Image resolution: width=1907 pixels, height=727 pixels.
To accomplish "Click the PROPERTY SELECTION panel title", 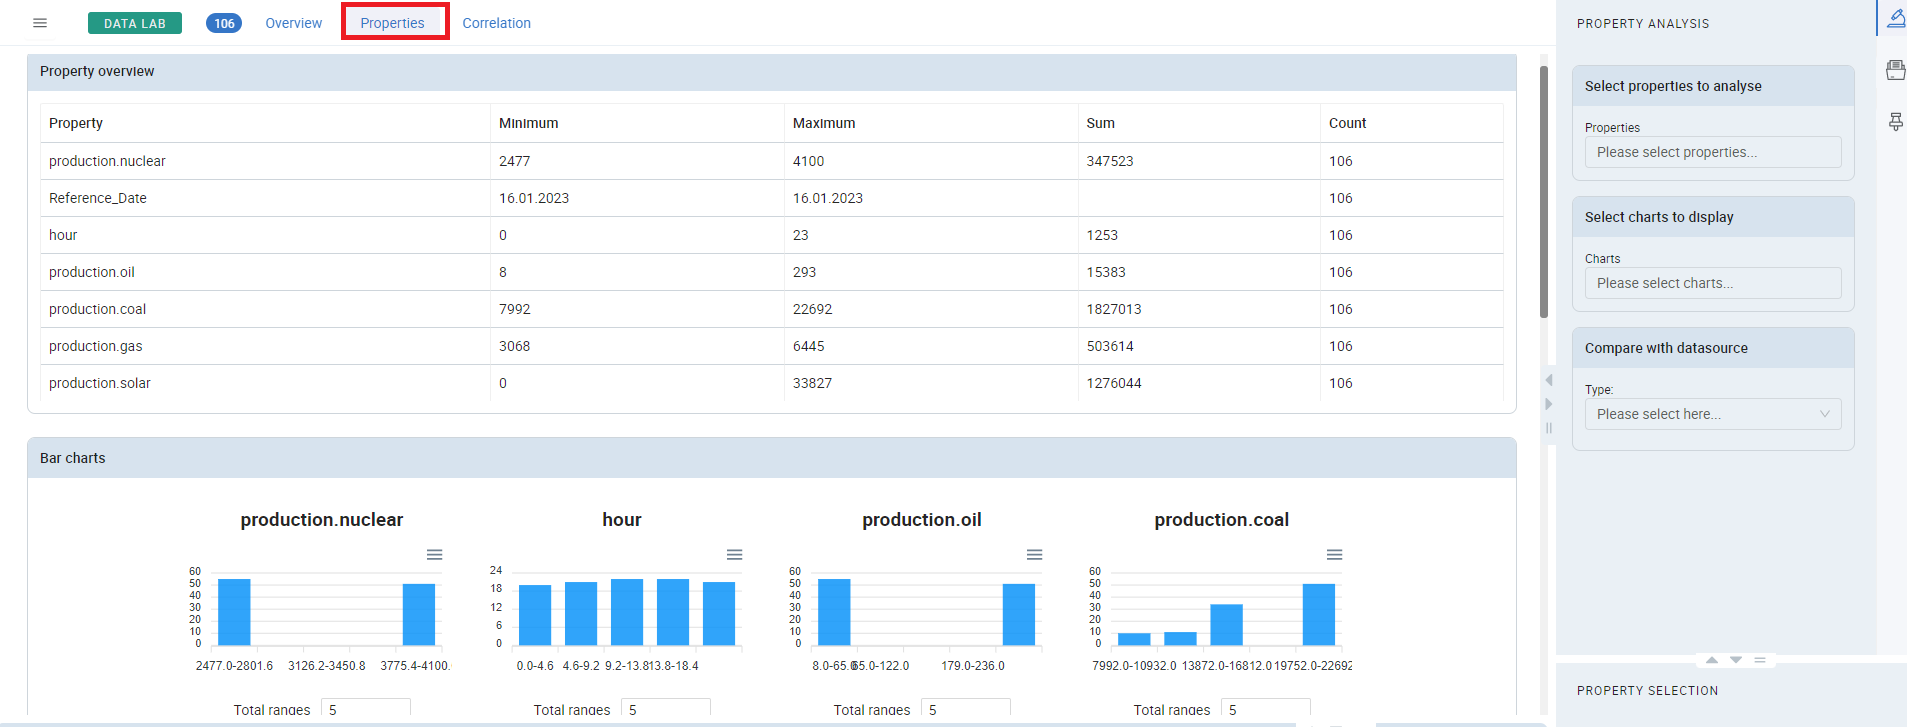I will 1647,691.
